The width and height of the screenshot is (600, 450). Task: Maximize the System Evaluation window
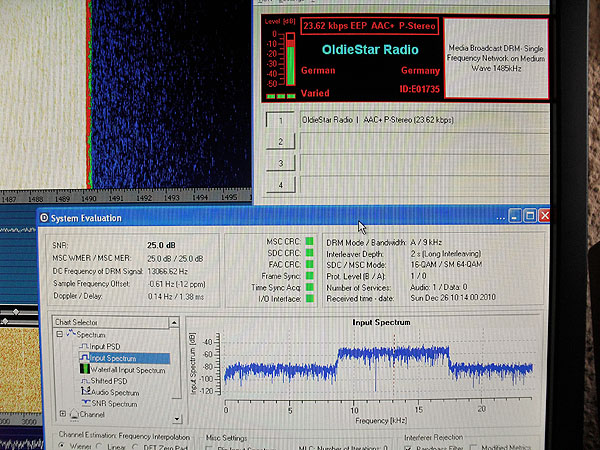(530, 216)
